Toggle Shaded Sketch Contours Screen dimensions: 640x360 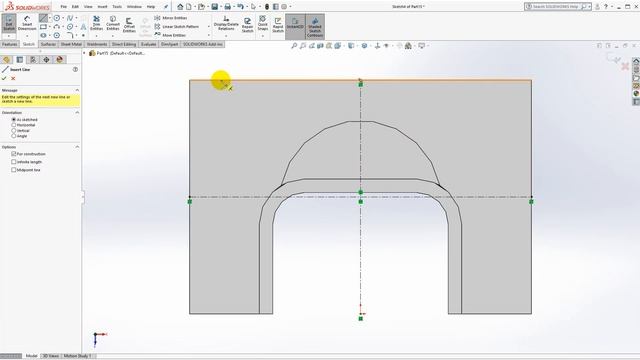315,26
